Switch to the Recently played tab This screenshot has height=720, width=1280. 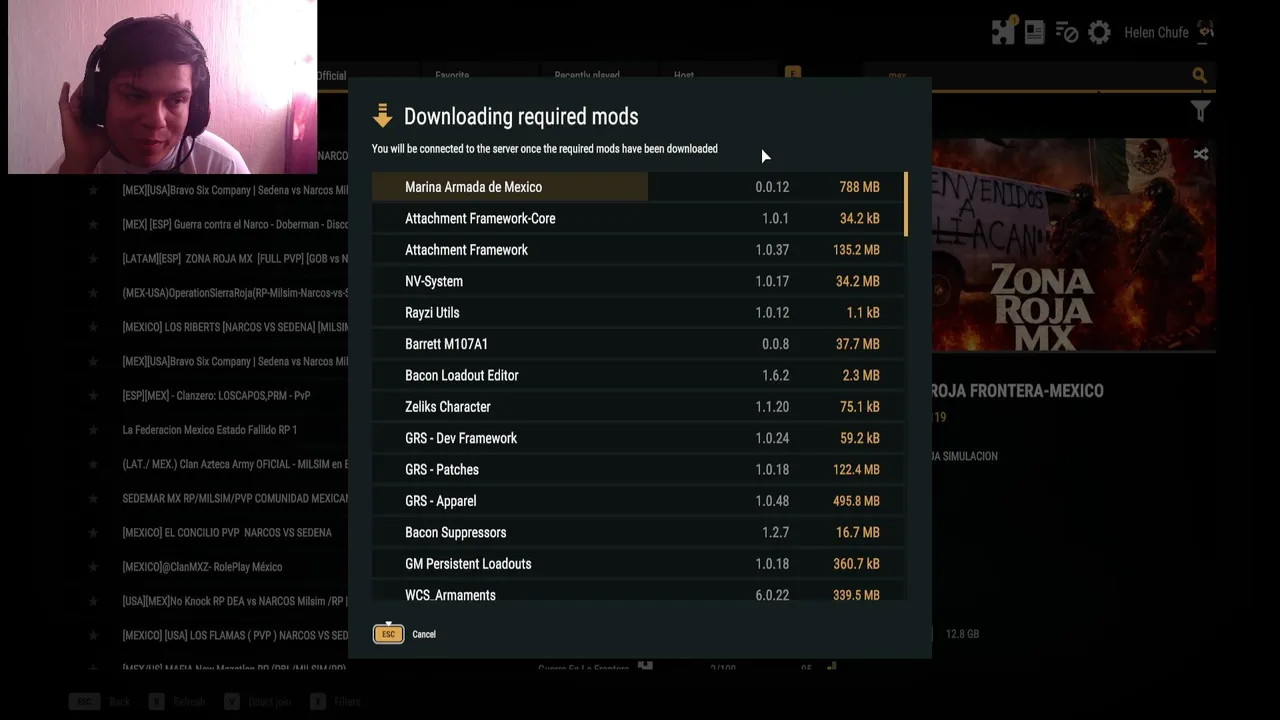[587, 75]
